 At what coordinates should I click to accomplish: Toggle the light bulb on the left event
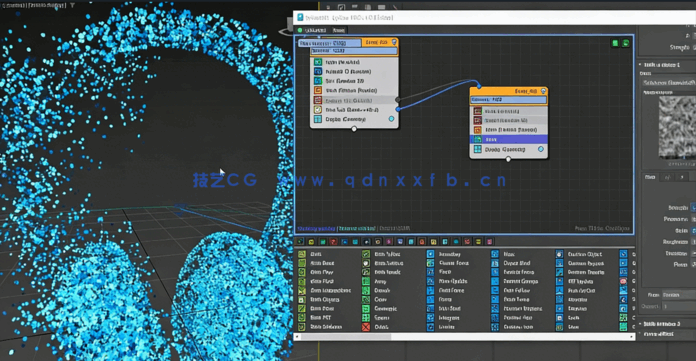[x=394, y=42]
